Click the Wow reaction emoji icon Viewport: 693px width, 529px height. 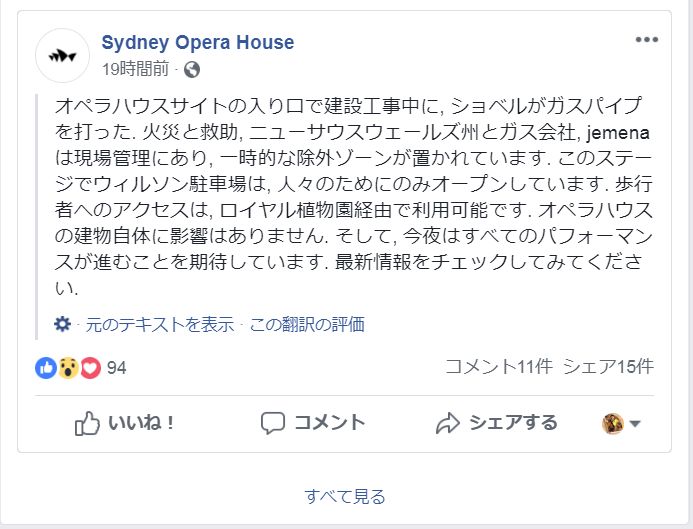click(x=68, y=367)
